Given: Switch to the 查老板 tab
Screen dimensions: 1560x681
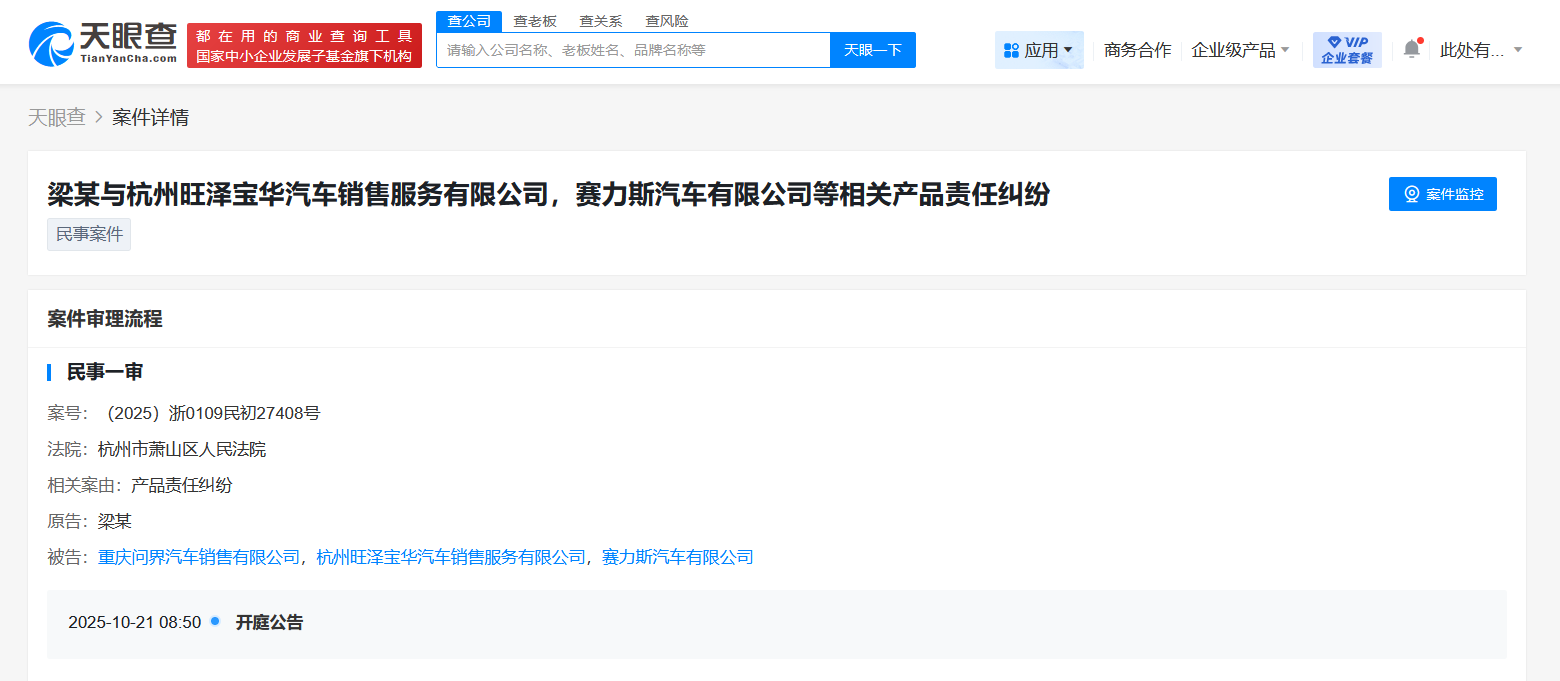Looking at the screenshot, I should (534, 20).
